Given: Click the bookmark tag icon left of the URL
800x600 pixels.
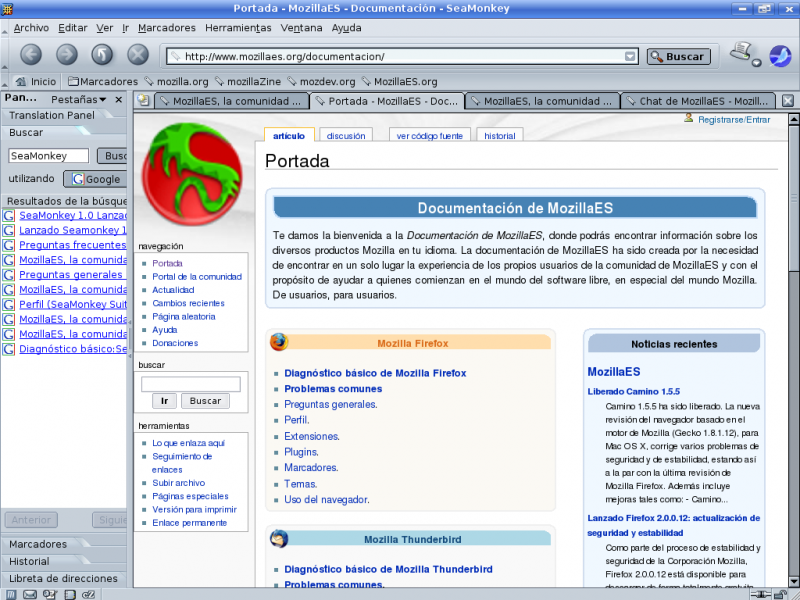Looking at the screenshot, I should (x=175, y=56).
